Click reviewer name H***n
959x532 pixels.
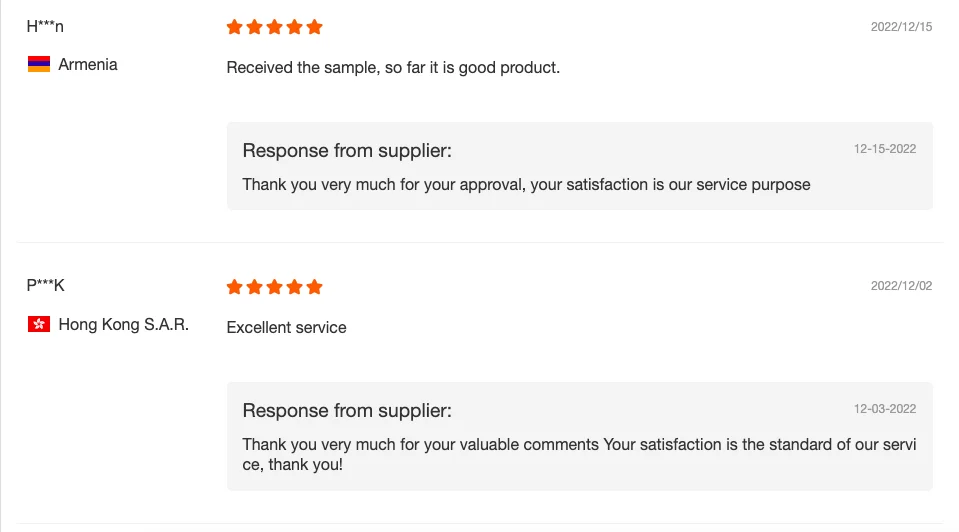click(x=45, y=26)
